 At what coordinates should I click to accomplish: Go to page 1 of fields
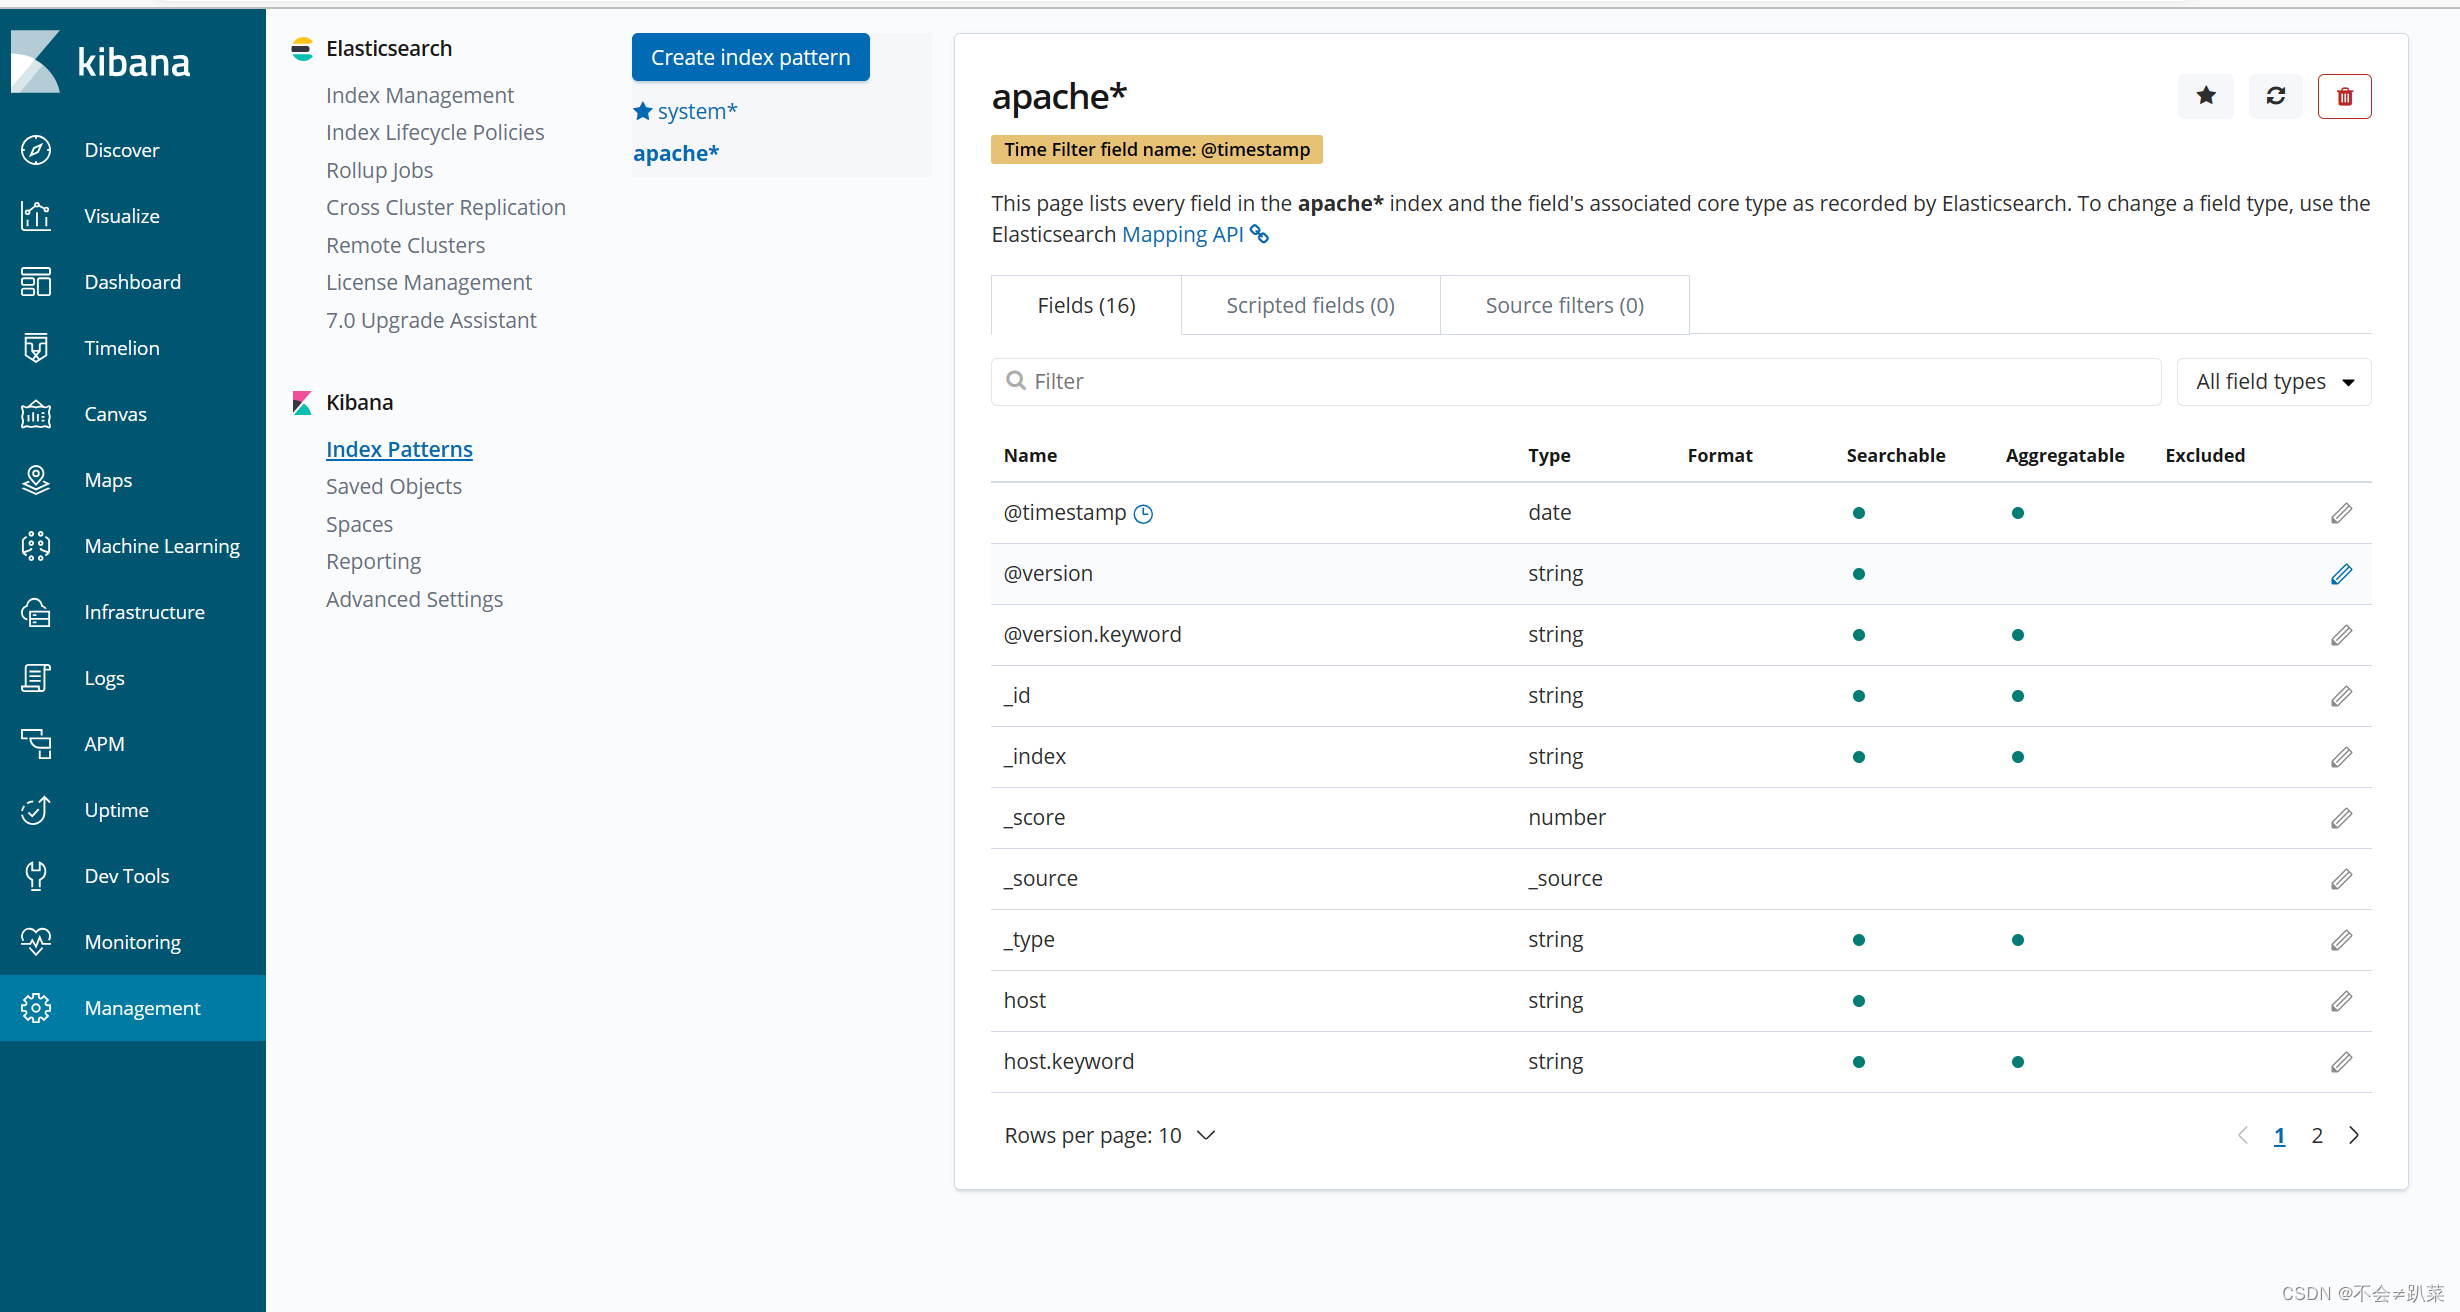(x=2280, y=1136)
